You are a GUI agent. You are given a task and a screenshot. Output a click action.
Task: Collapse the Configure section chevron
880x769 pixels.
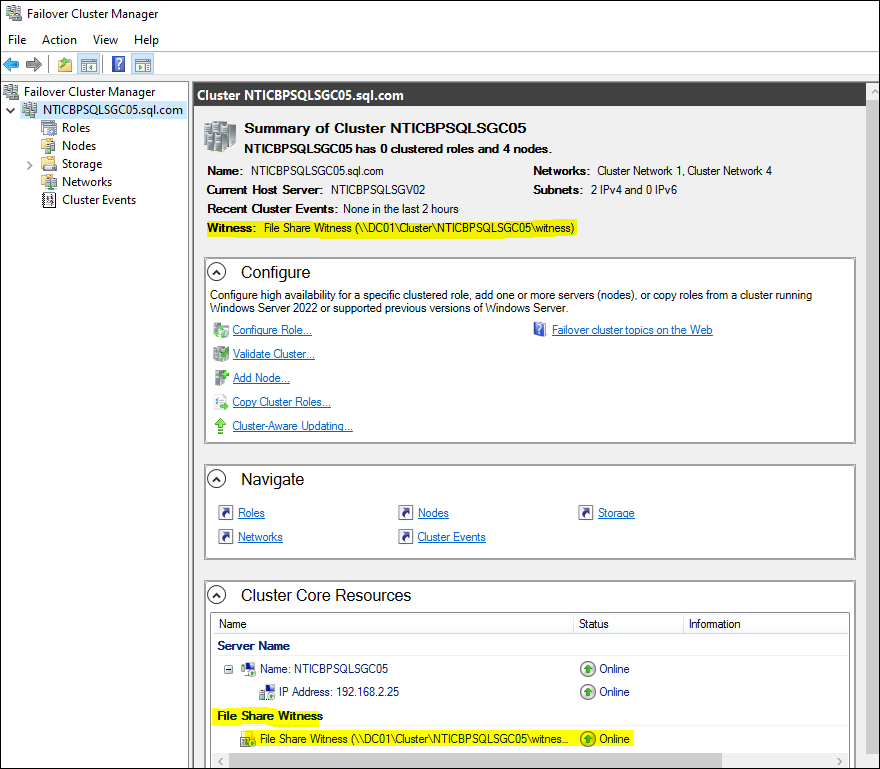(x=217, y=272)
